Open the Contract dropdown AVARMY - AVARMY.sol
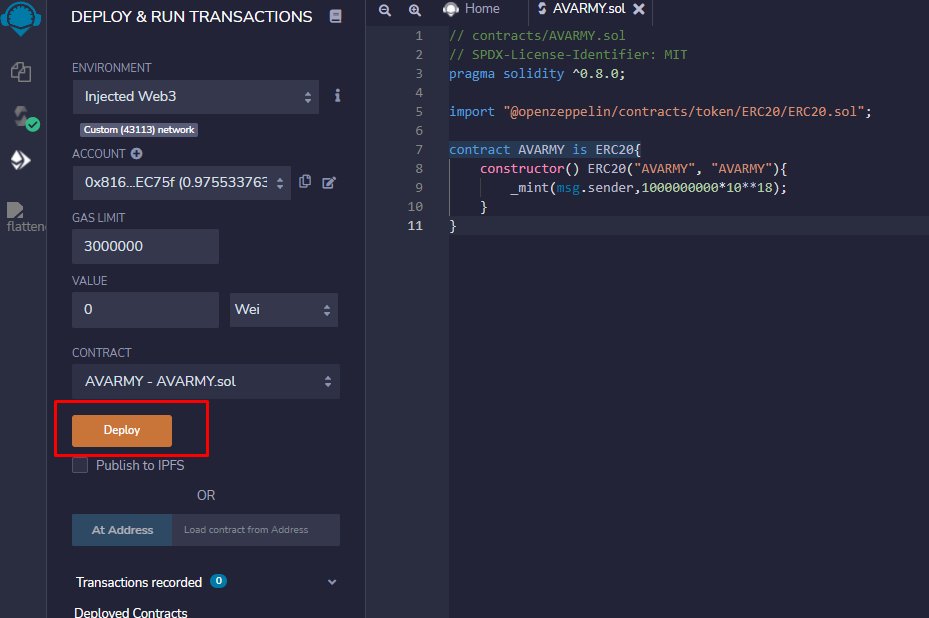Screen dimensions: 929x618 (x=206, y=382)
